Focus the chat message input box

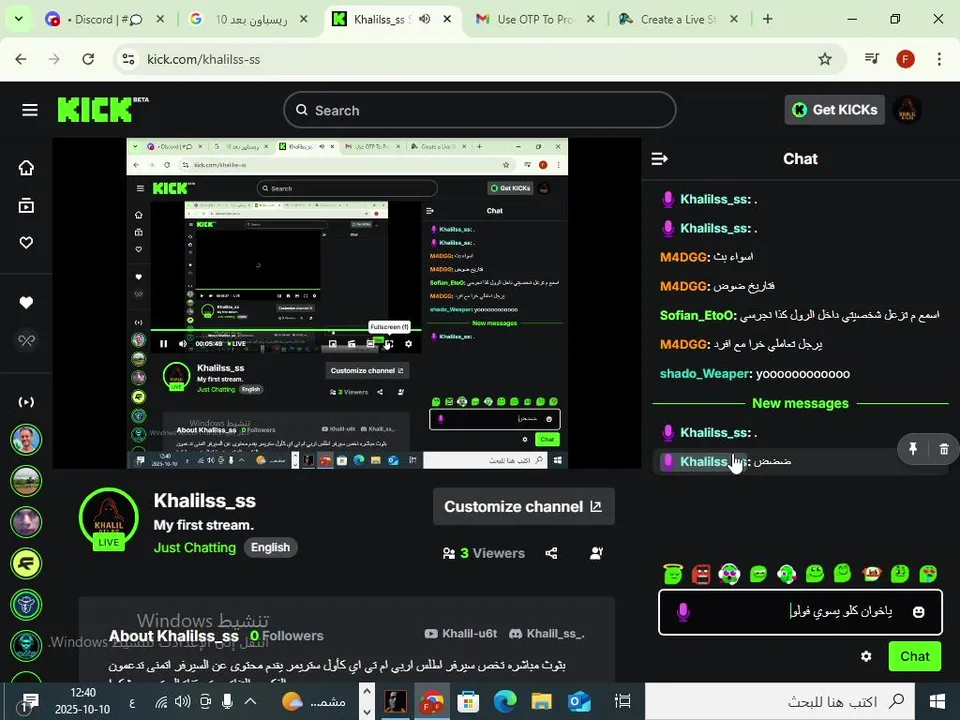[x=800, y=612]
